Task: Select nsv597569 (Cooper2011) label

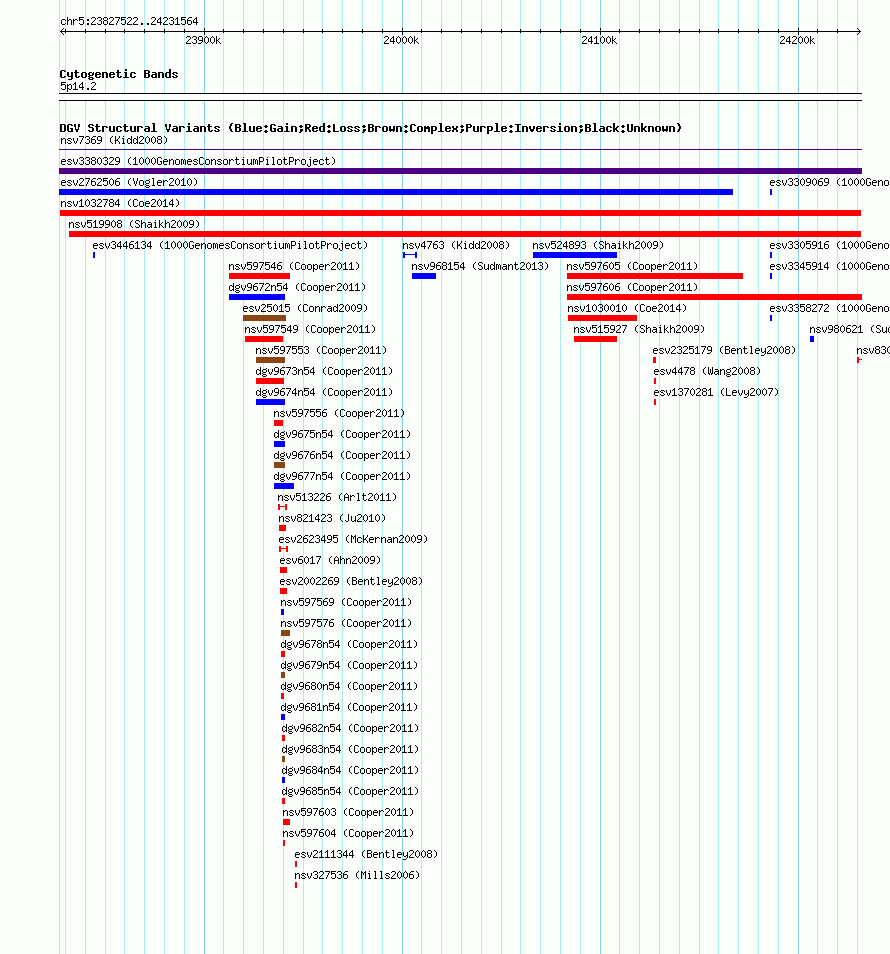Action: pos(346,602)
